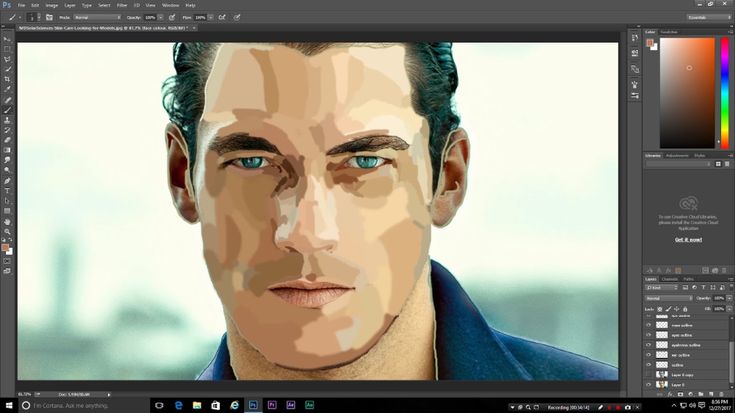The height and width of the screenshot is (413, 735).
Task: Select the Dodge tool
Action: tap(7, 170)
